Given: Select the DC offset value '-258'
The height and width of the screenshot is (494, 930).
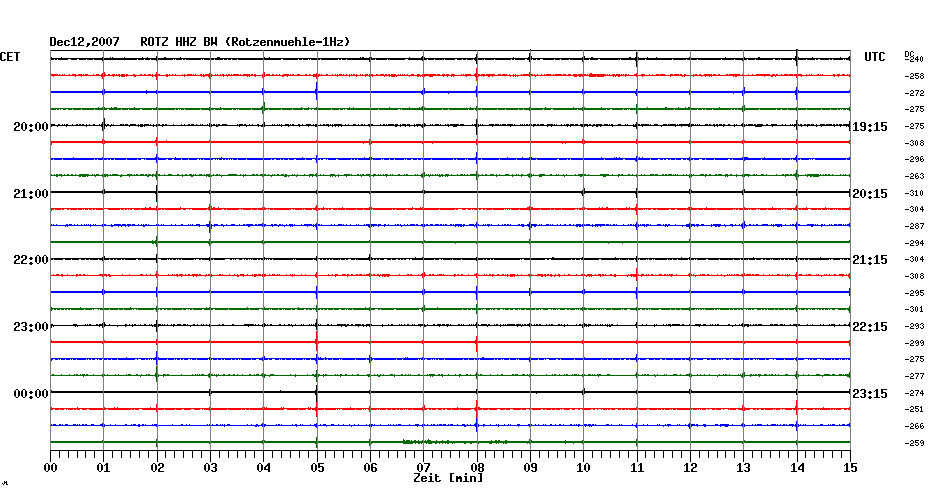Looking at the screenshot, I should click(915, 77).
